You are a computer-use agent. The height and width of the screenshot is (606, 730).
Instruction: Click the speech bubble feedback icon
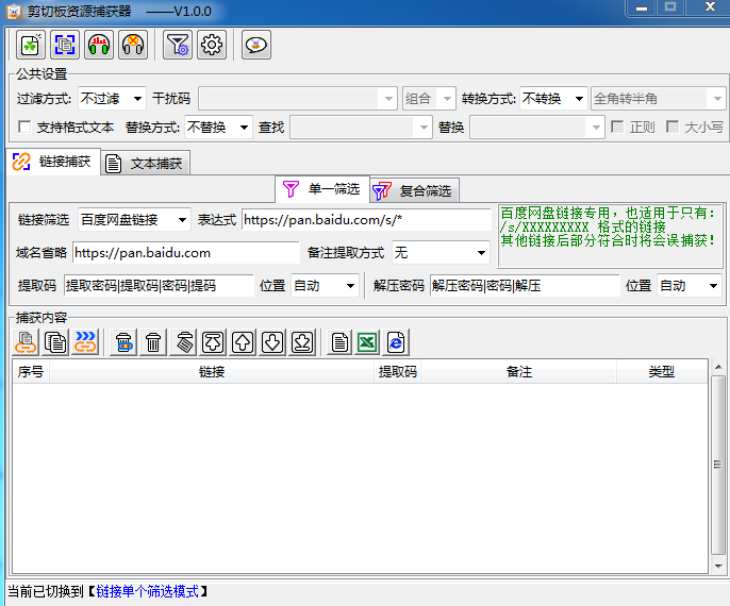point(256,45)
